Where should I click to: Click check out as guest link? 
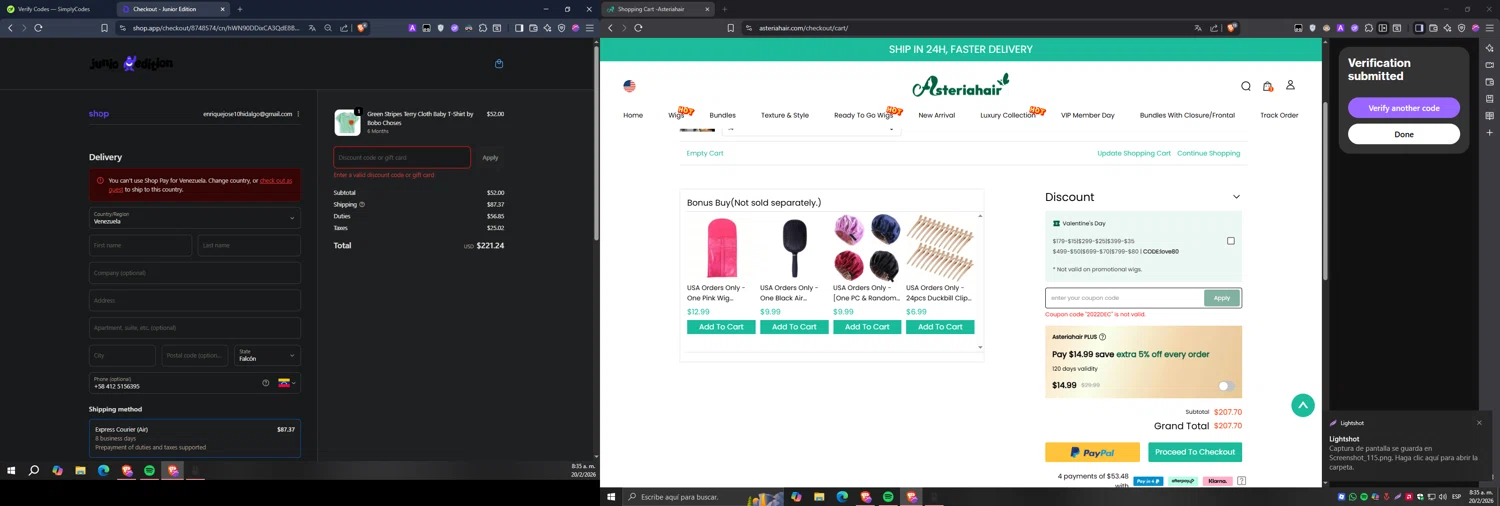pos(202,185)
